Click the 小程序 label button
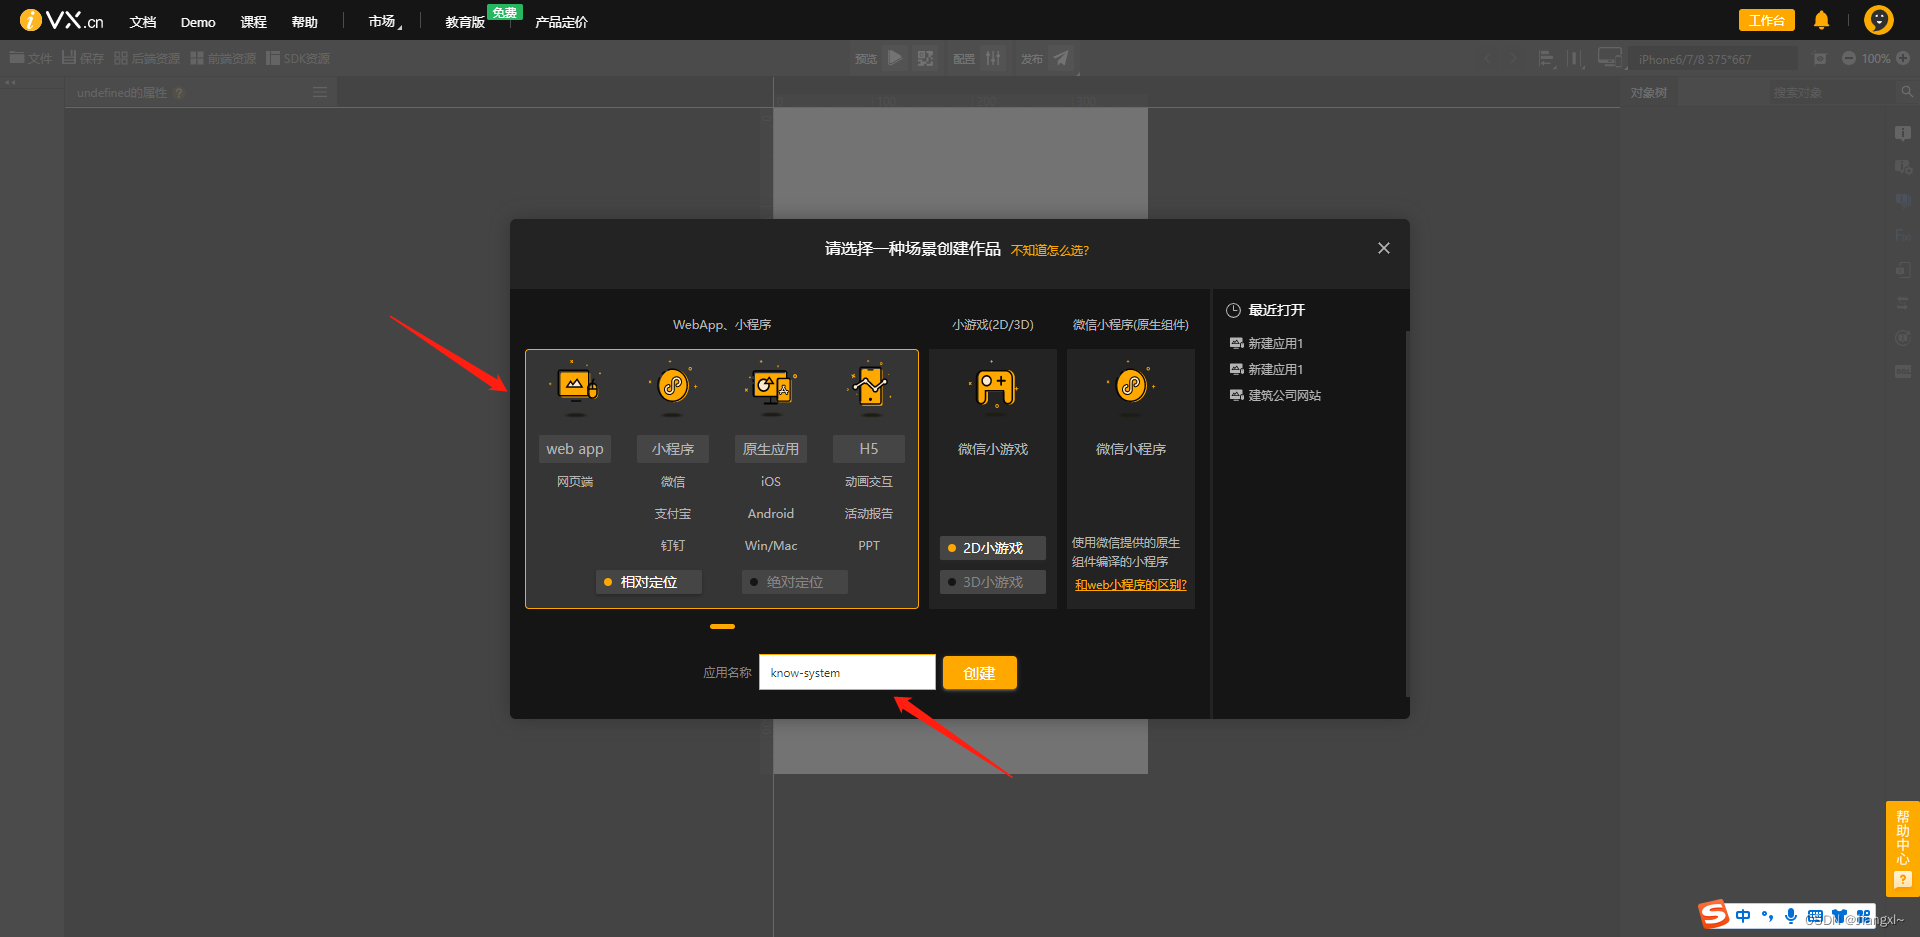Screen dimensions: 1920x937 tap(673, 449)
